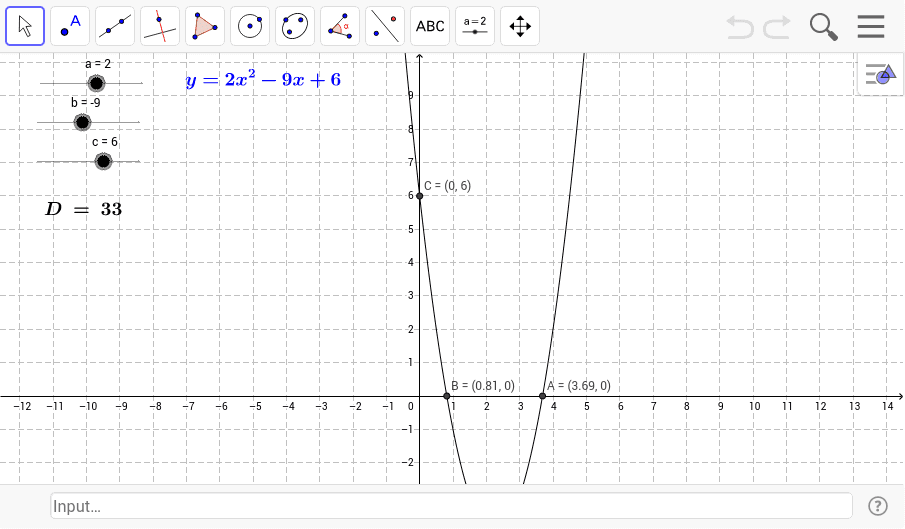Select the Perpendicular Line tool

click(x=160, y=26)
